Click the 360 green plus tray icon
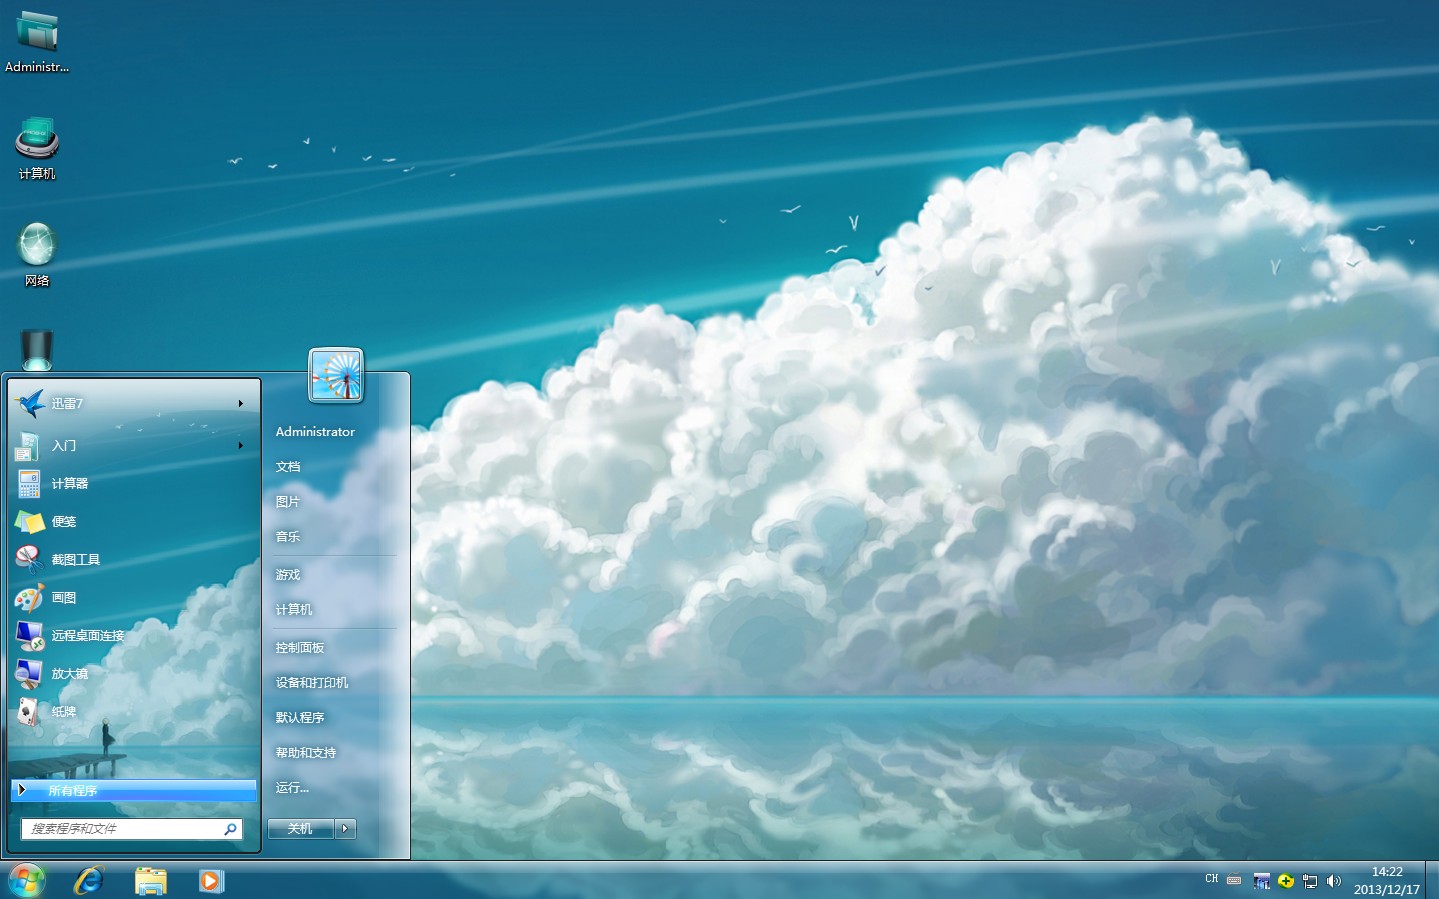This screenshot has height=899, width=1439. pos(1286,881)
